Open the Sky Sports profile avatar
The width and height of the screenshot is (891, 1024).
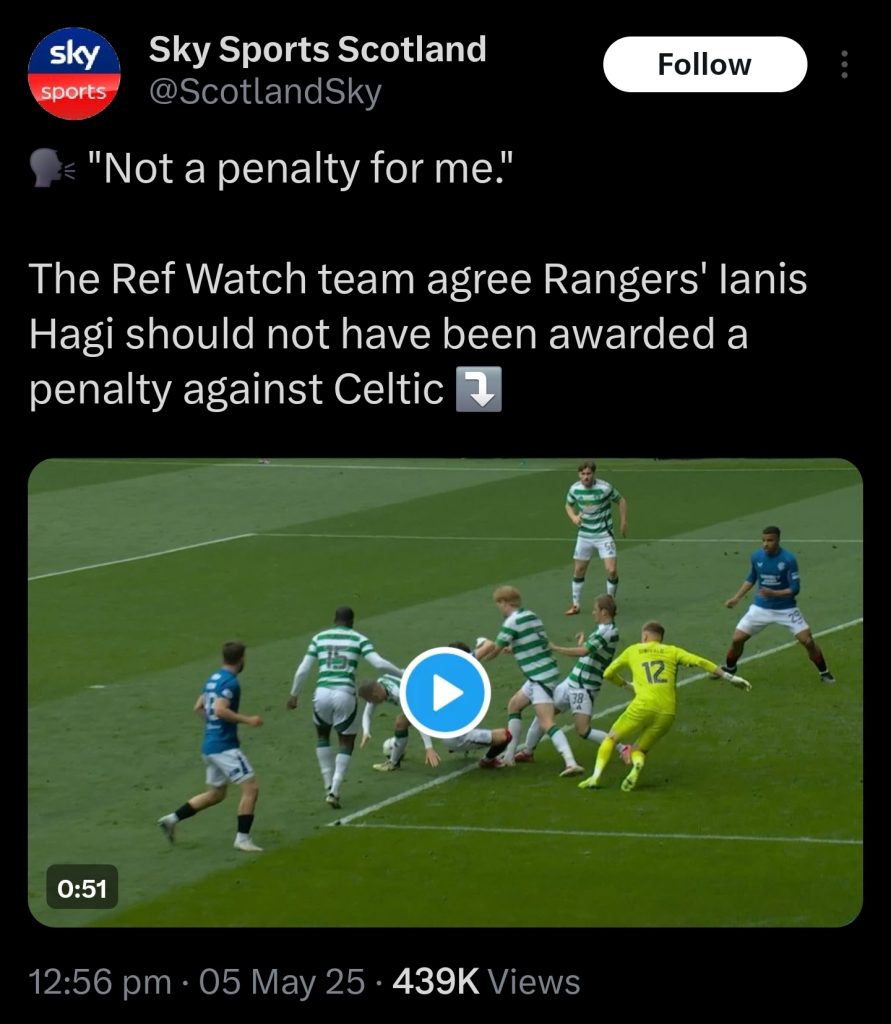point(74,73)
